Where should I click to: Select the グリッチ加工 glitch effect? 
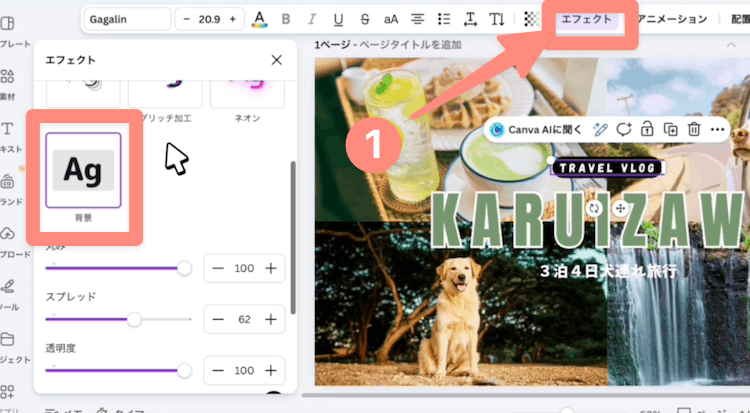[x=165, y=95]
